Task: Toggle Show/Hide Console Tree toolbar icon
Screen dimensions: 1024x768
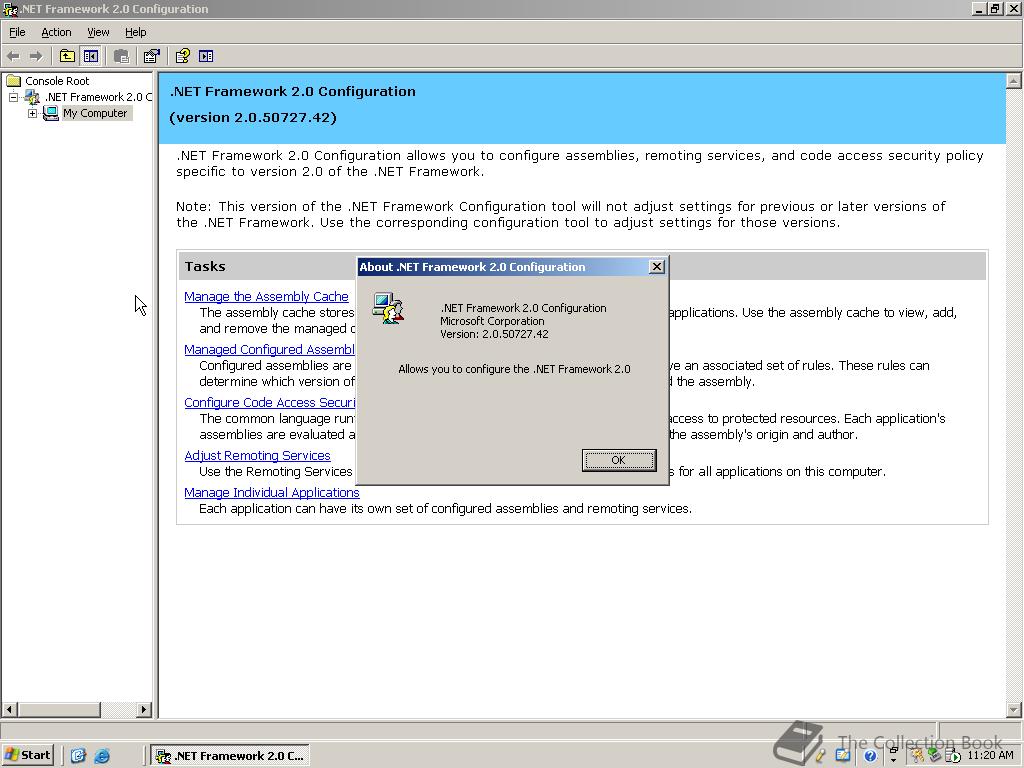Action: point(91,56)
